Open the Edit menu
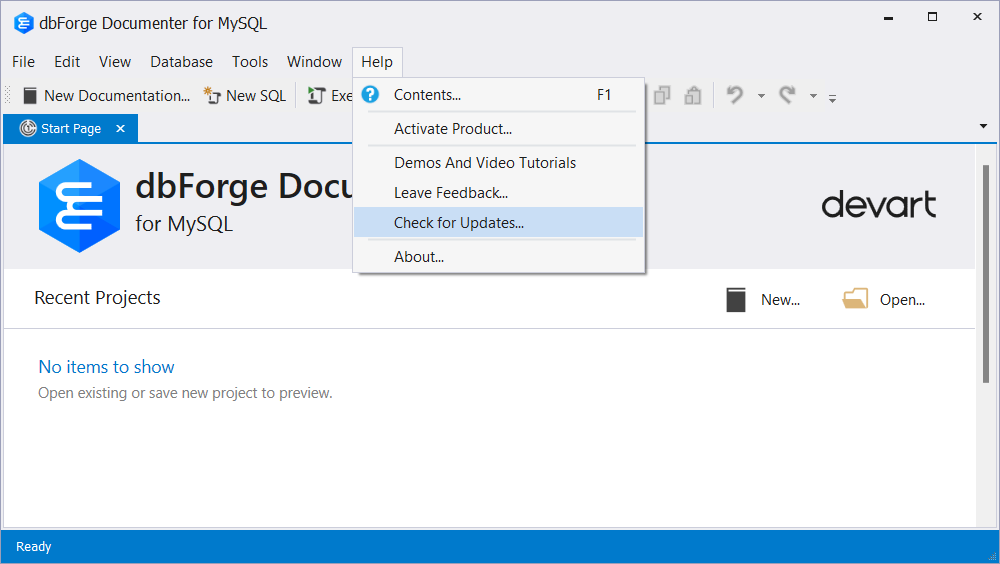The height and width of the screenshot is (564, 1000). tap(67, 62)
